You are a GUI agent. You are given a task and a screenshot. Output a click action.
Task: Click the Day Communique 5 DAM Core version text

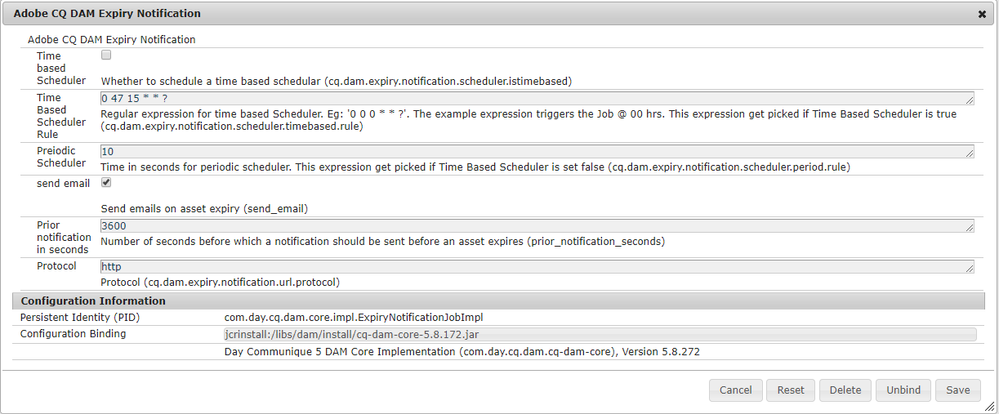coord(462,352)
